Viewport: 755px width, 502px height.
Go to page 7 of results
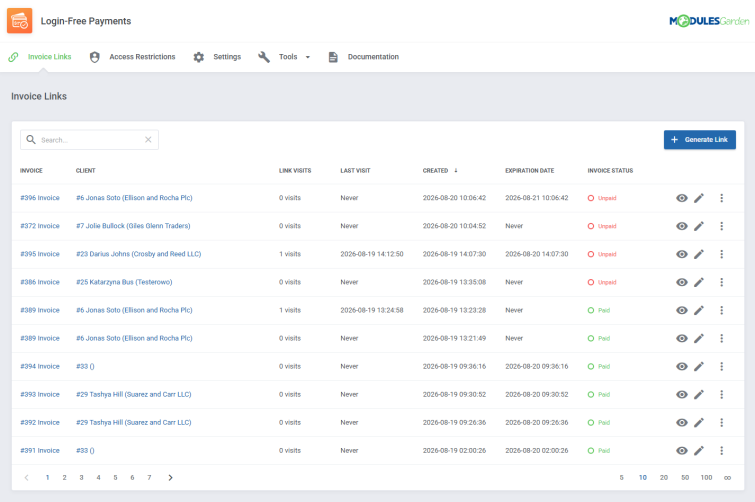[149, 477]
